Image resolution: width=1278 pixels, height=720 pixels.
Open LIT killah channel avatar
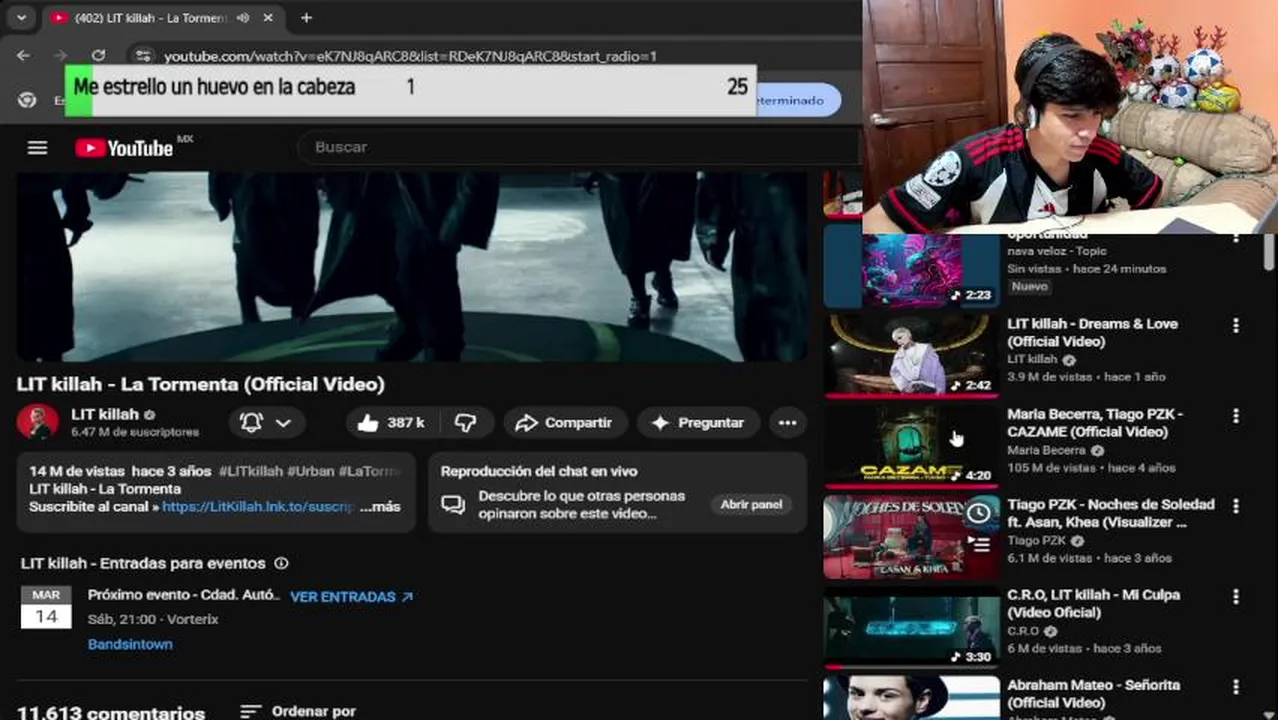click(x=37, y=422)
